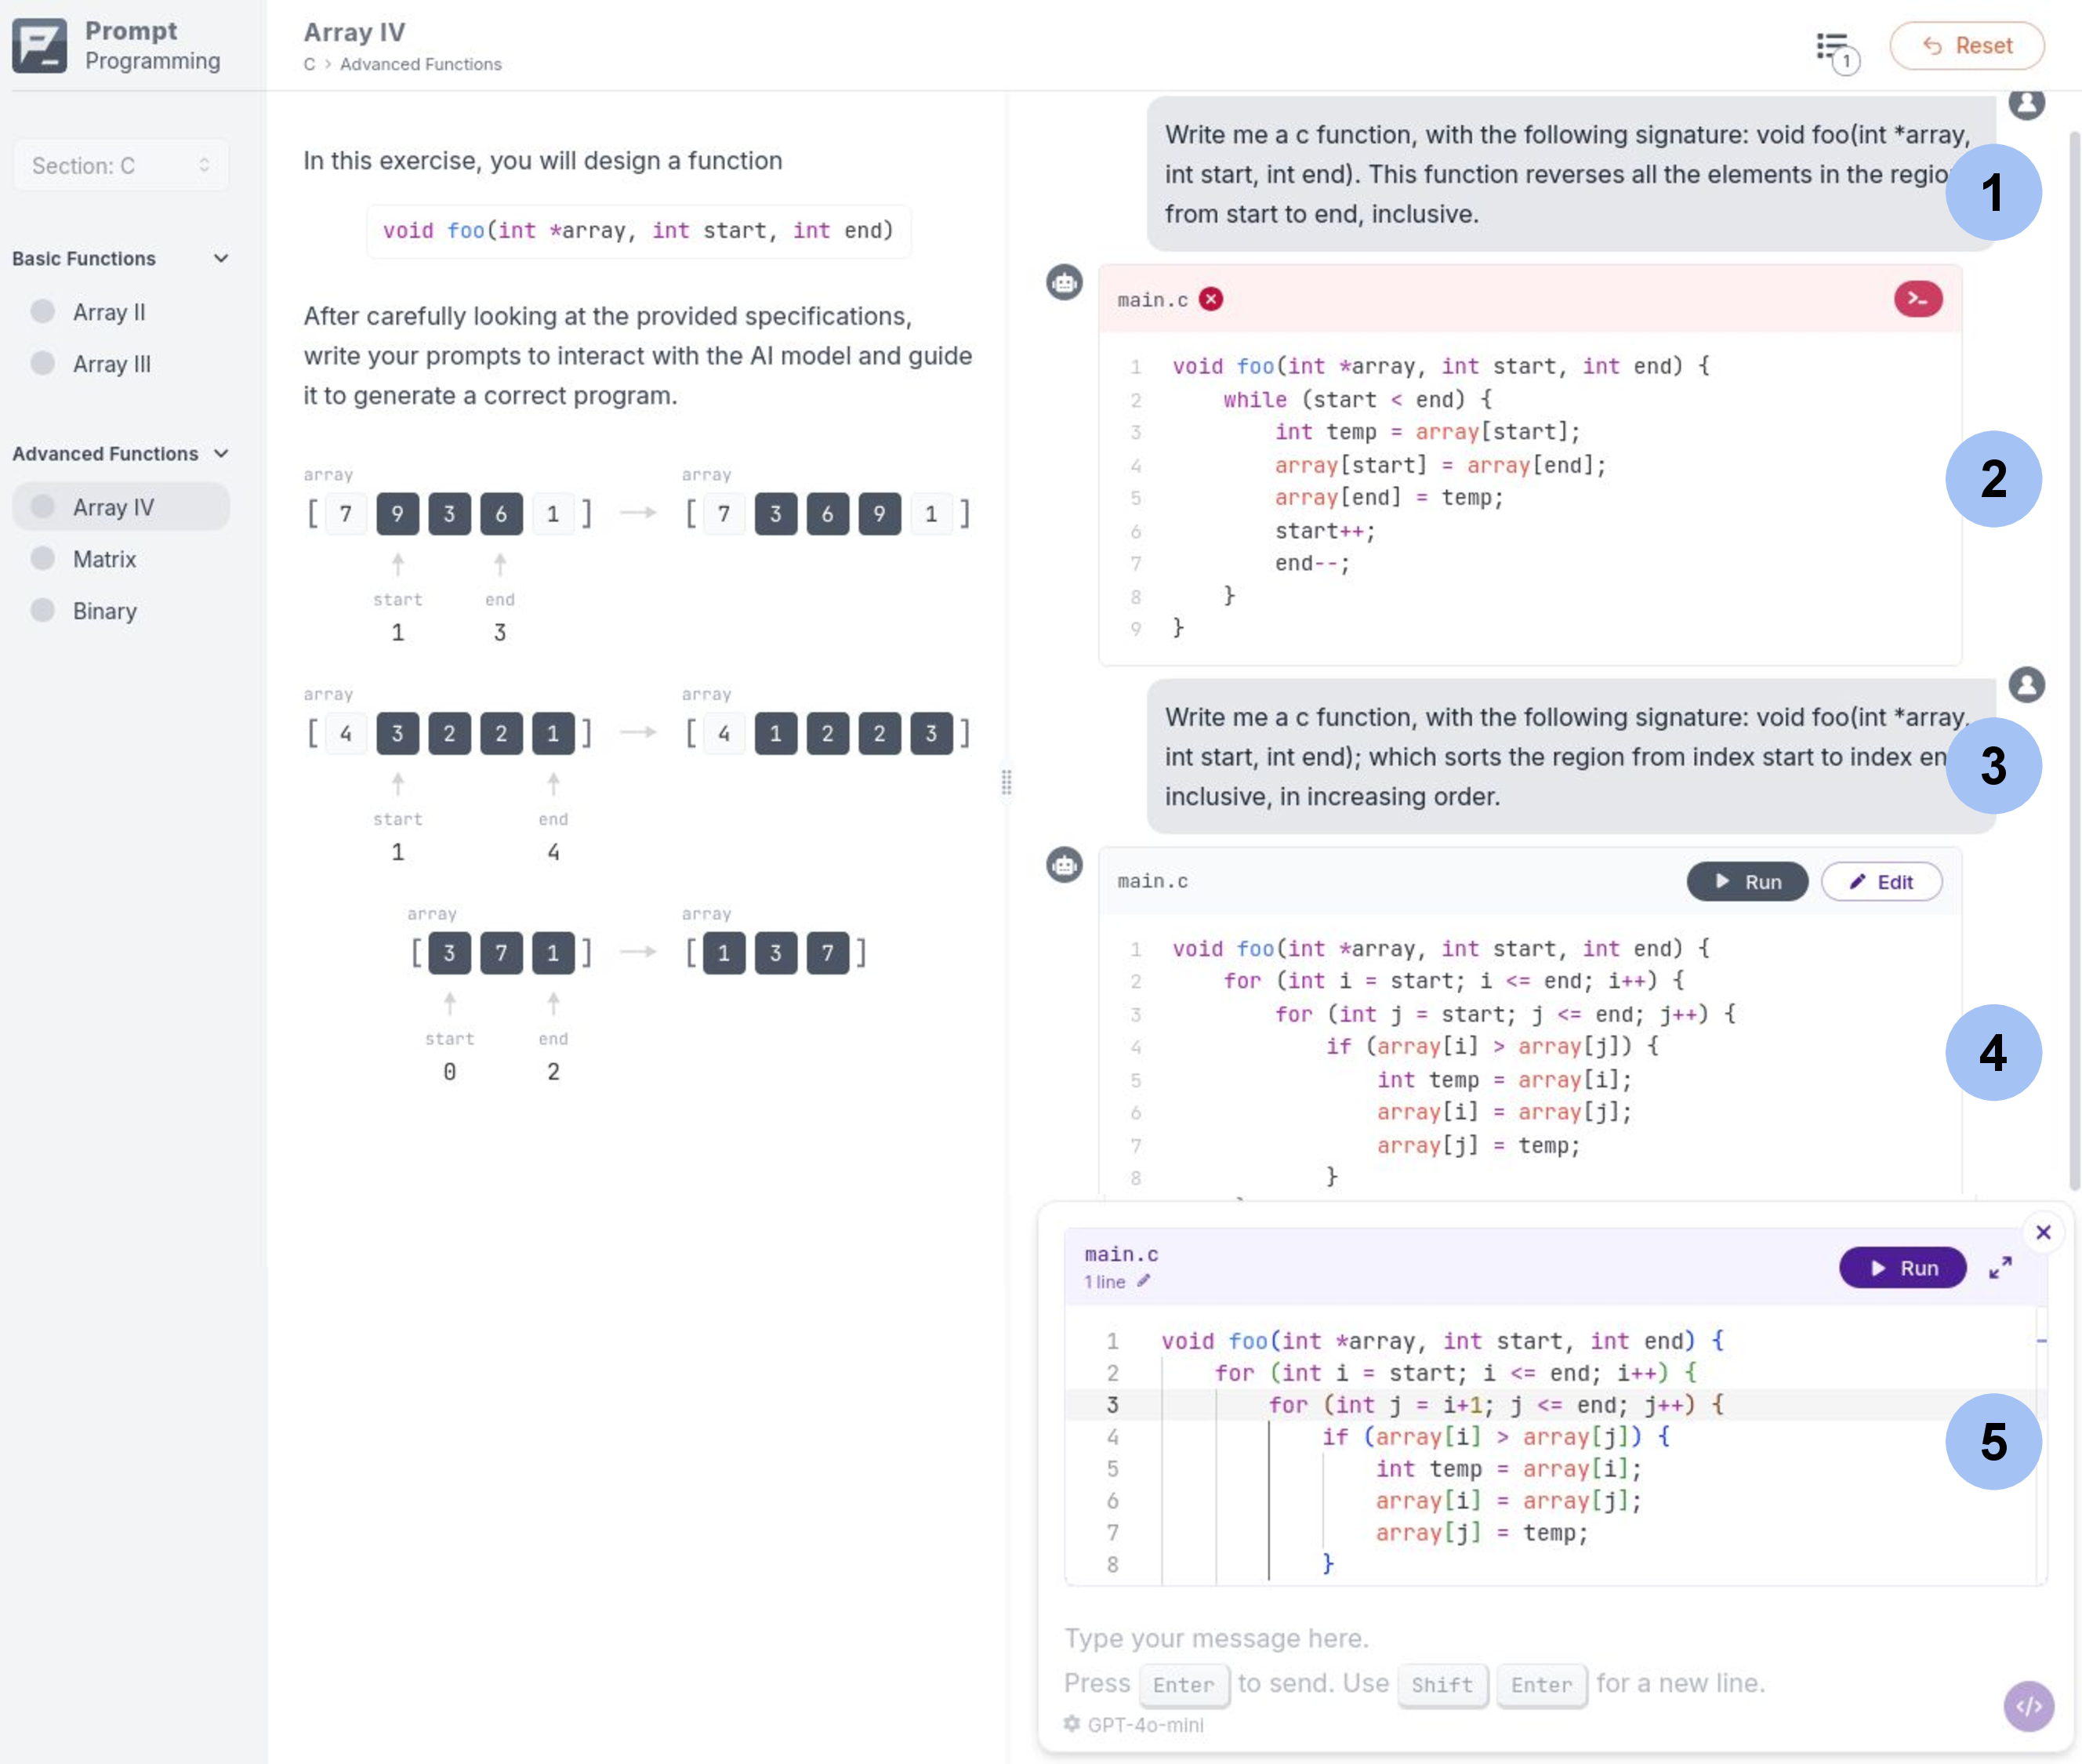Edit the second generated main.c code
The height and width of the screenshot is (1764, 2082).
pos(1881,881)
